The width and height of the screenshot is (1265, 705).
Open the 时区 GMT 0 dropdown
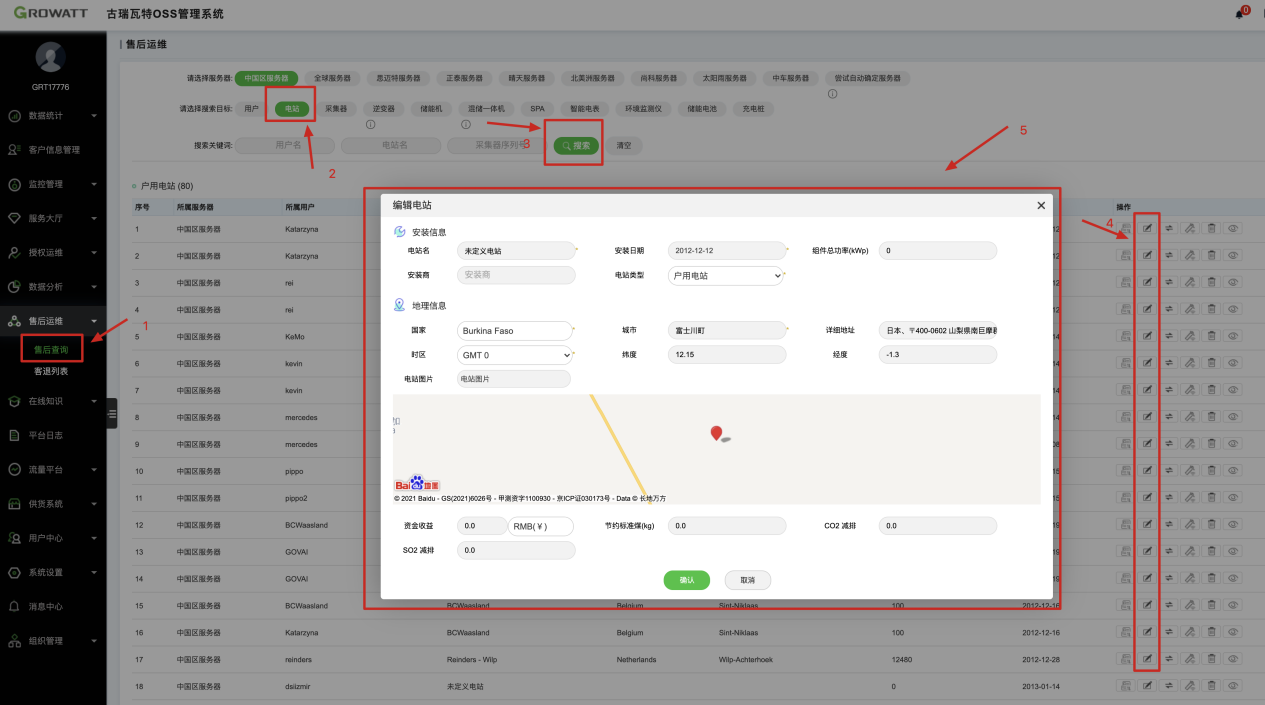click(x=516, y=355)
